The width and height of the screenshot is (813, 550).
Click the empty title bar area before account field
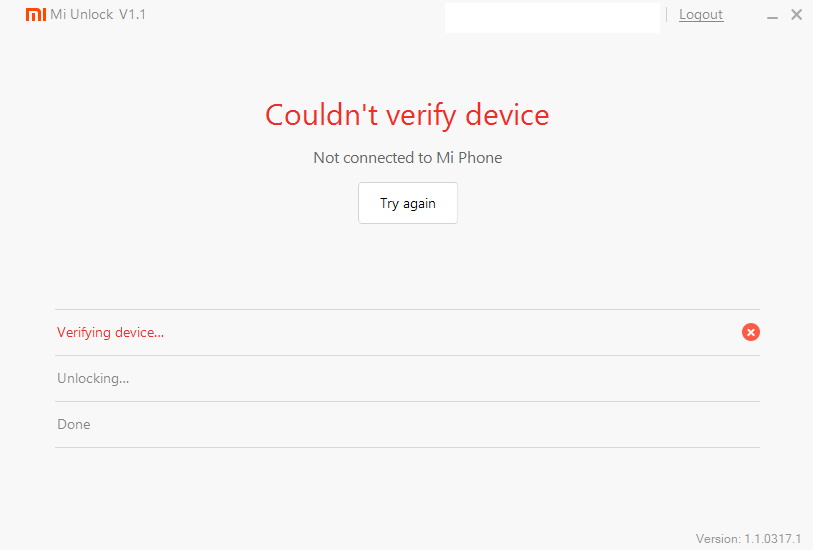[300, 15]
